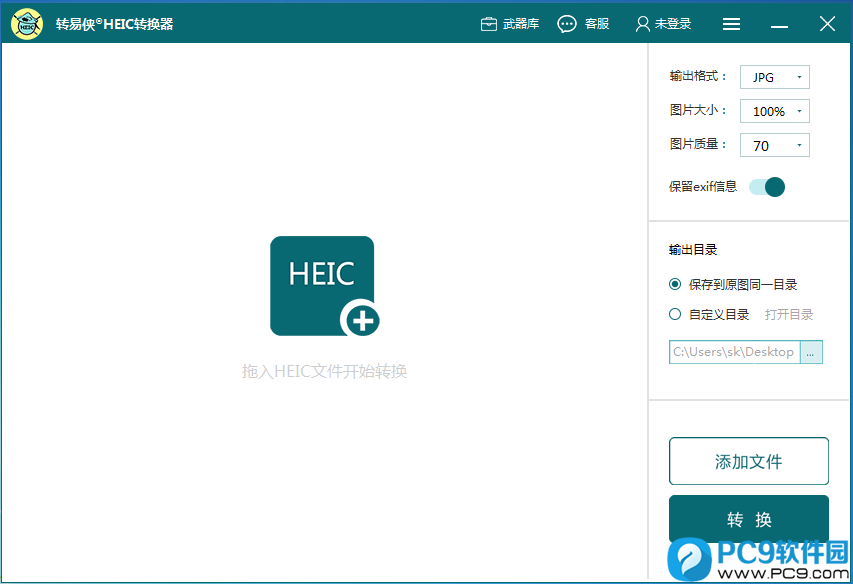Close the HEIC converter window
The width and height of the screenshot is (853, 584).
click(x=827, y=24)
